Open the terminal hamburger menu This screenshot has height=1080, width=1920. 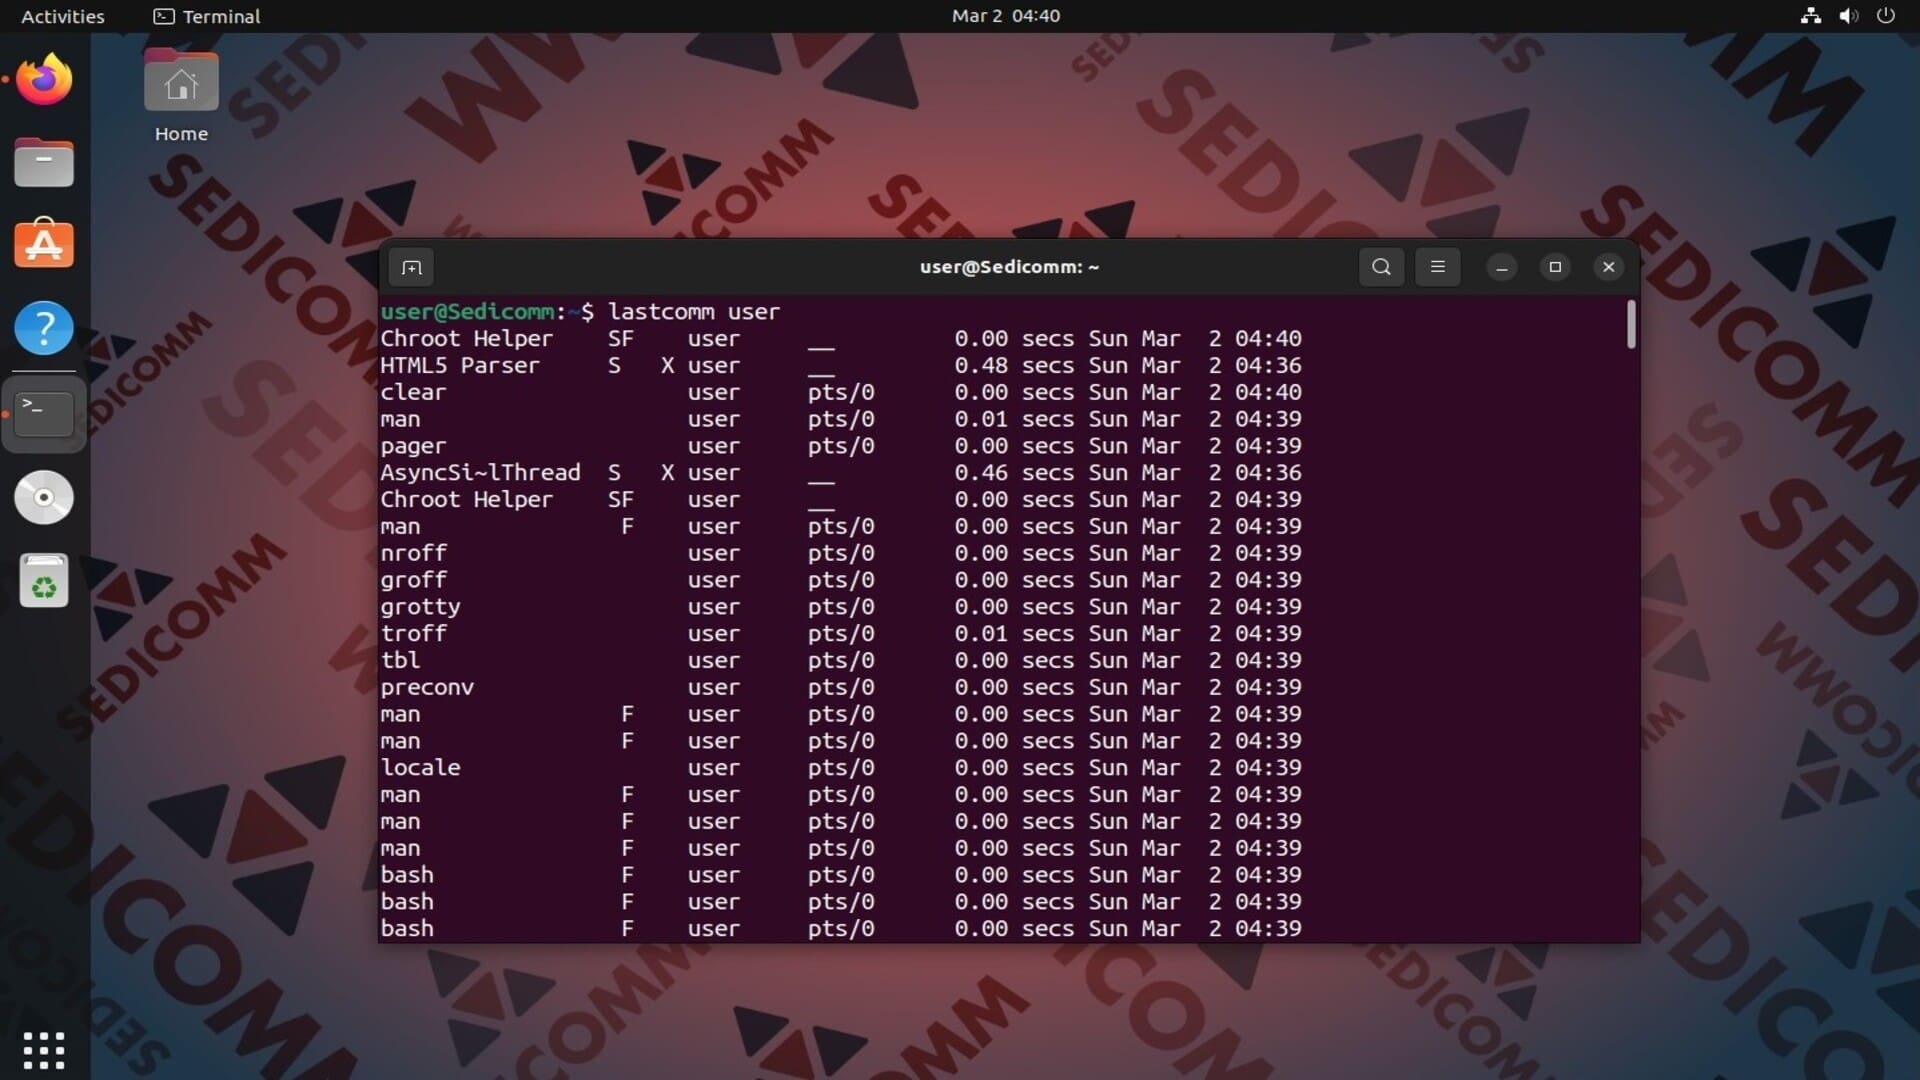[x=1437, y=267]
